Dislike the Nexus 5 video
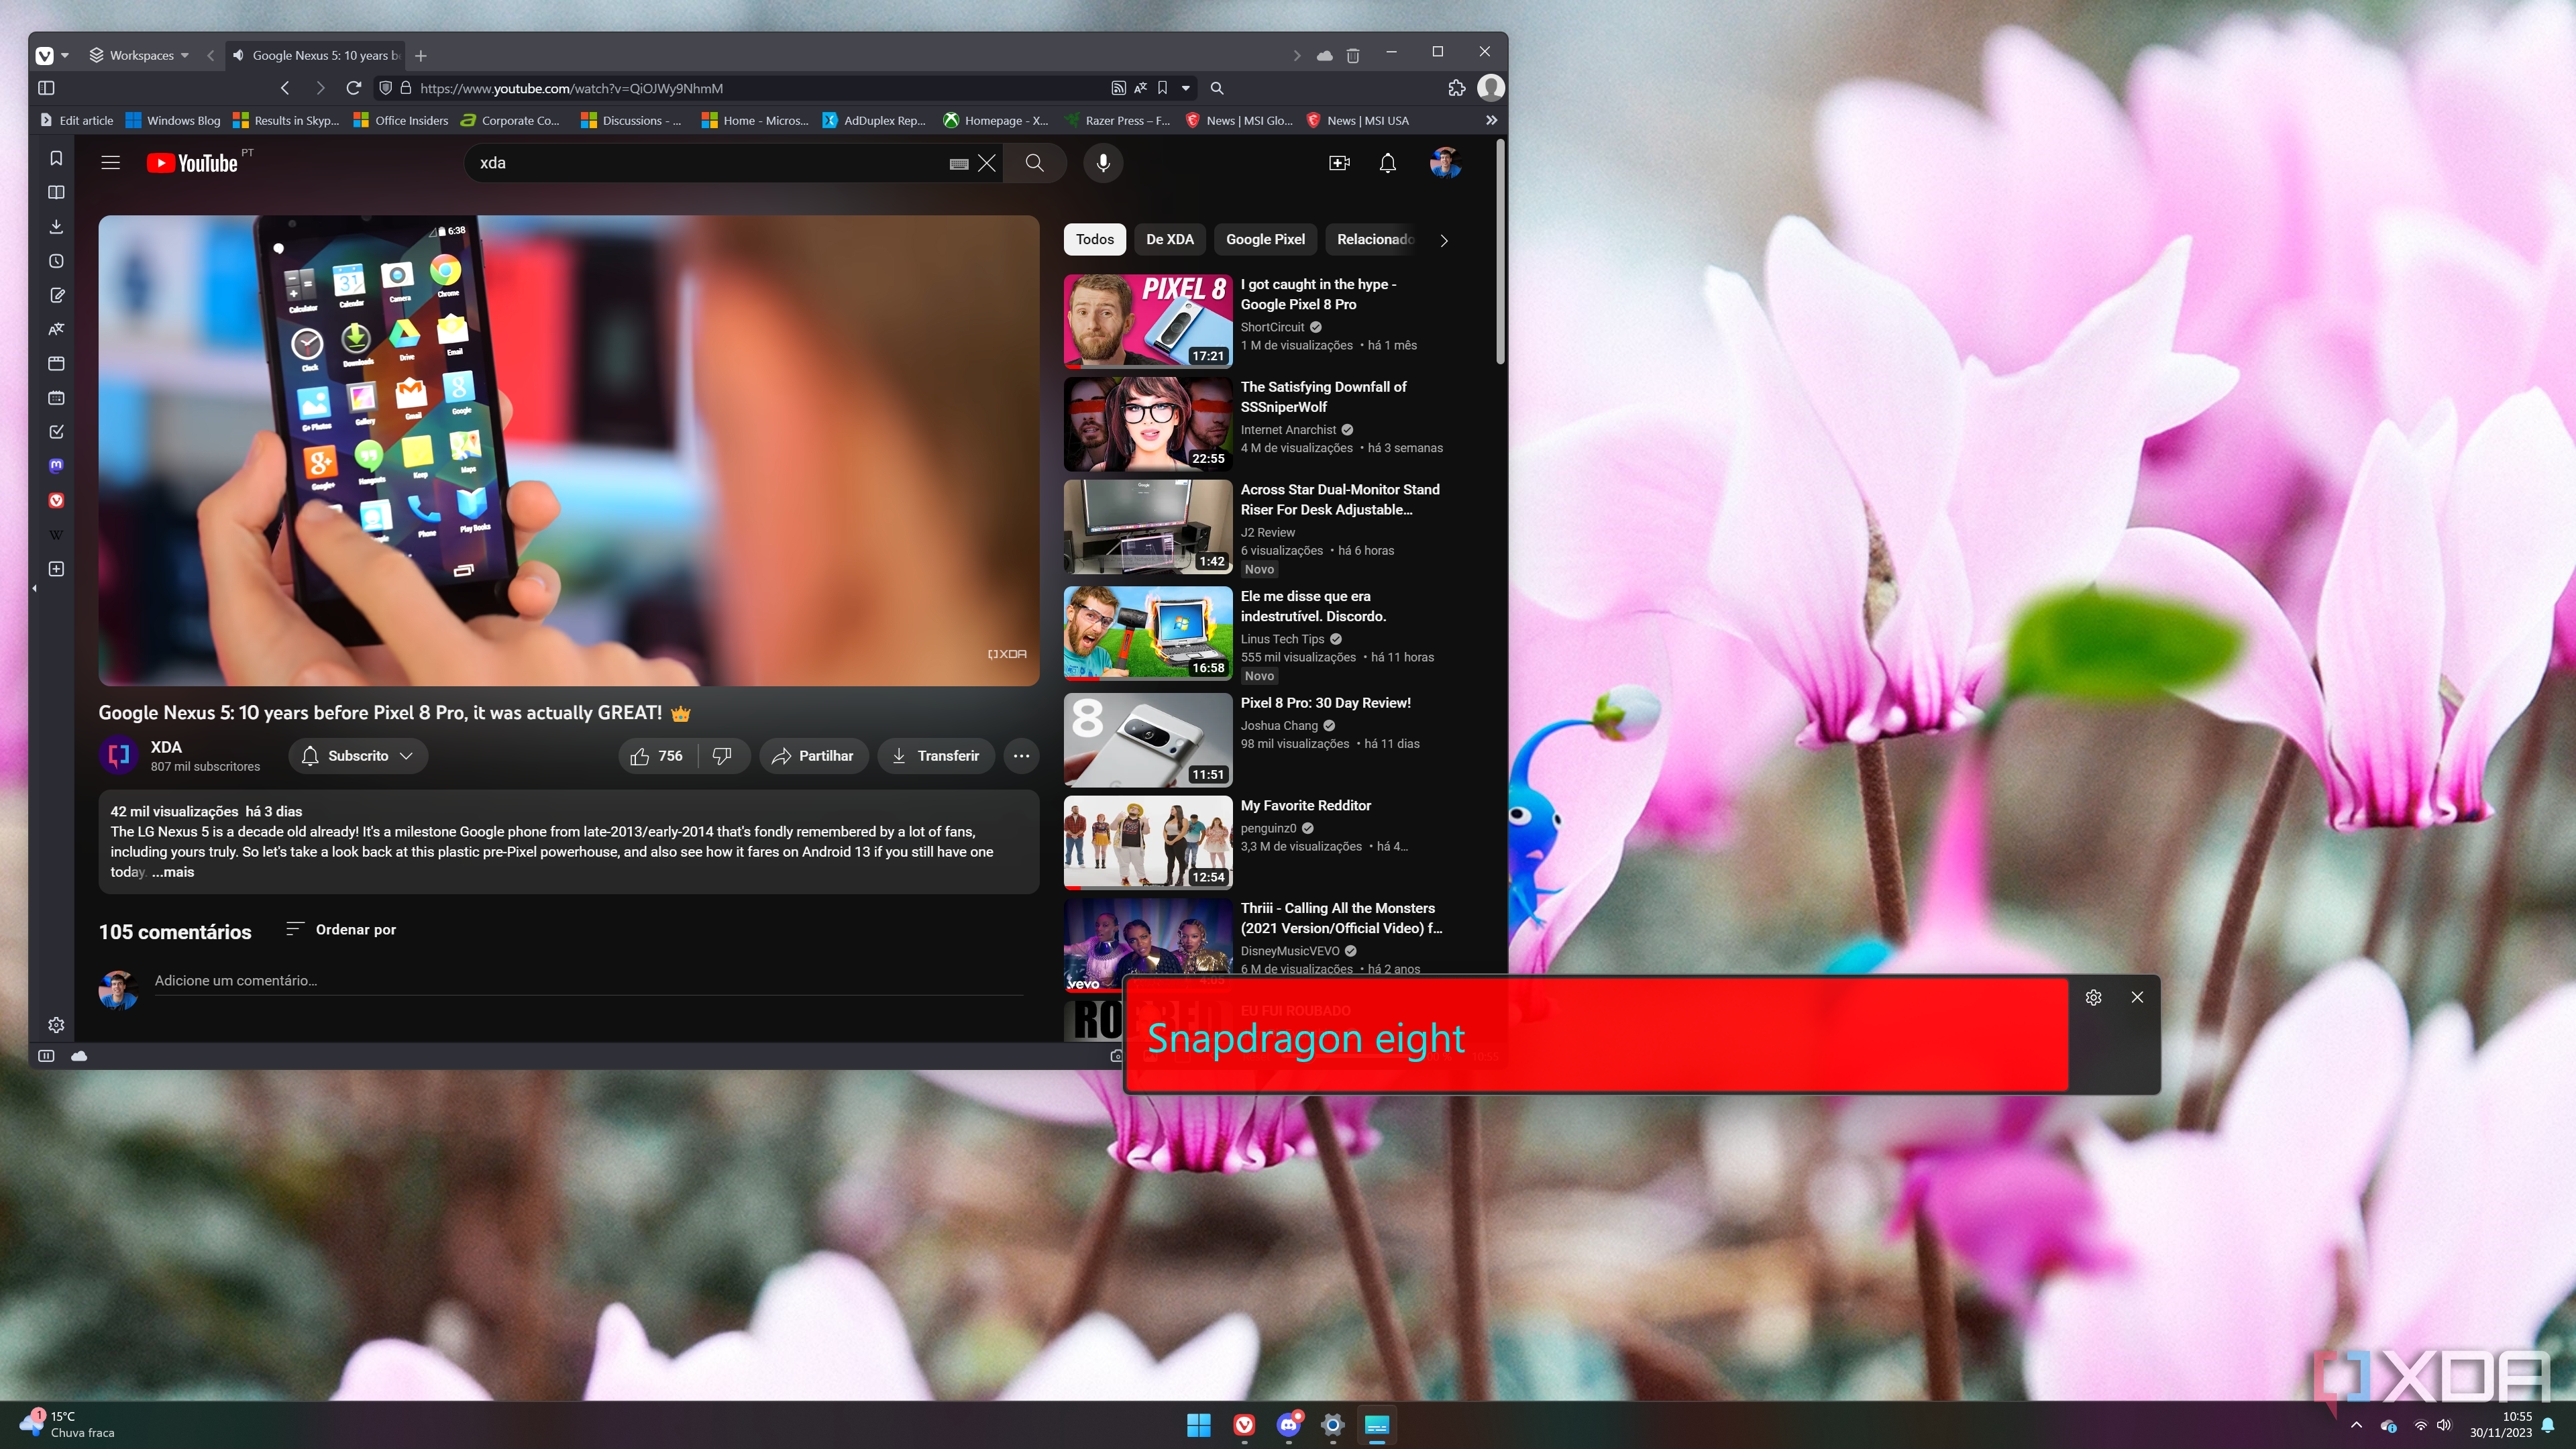 pyautogui.click(x=722, y=756)
